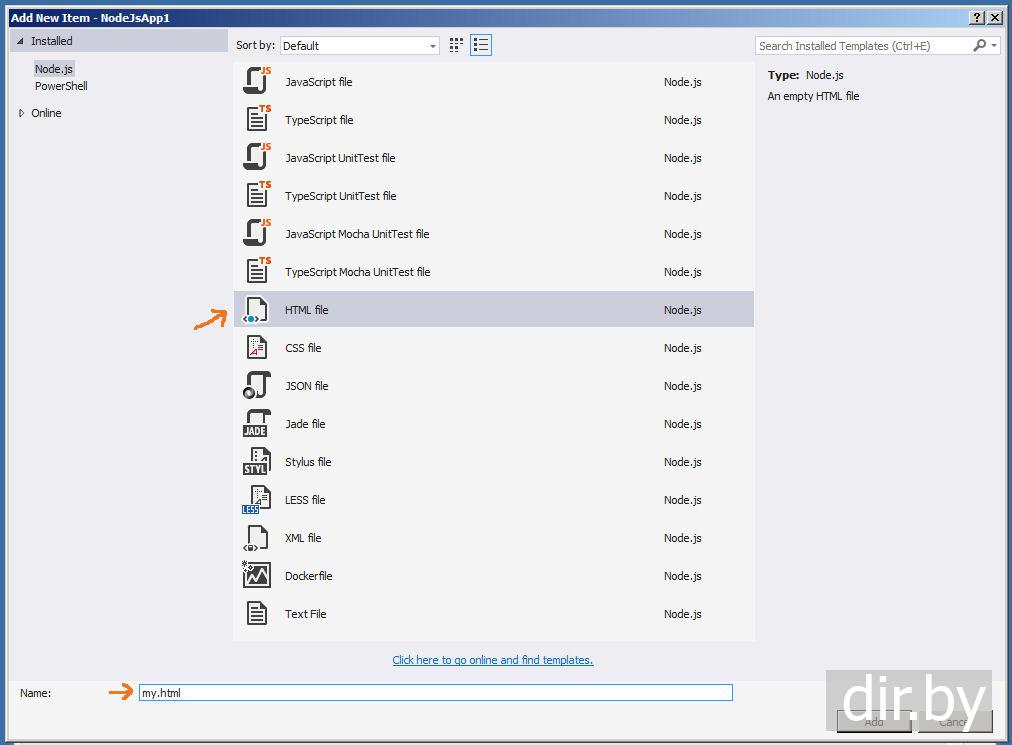Click Node.js type on Dockerfile row
Viewport: 1012px width, 745px height.
click(682, 576)
